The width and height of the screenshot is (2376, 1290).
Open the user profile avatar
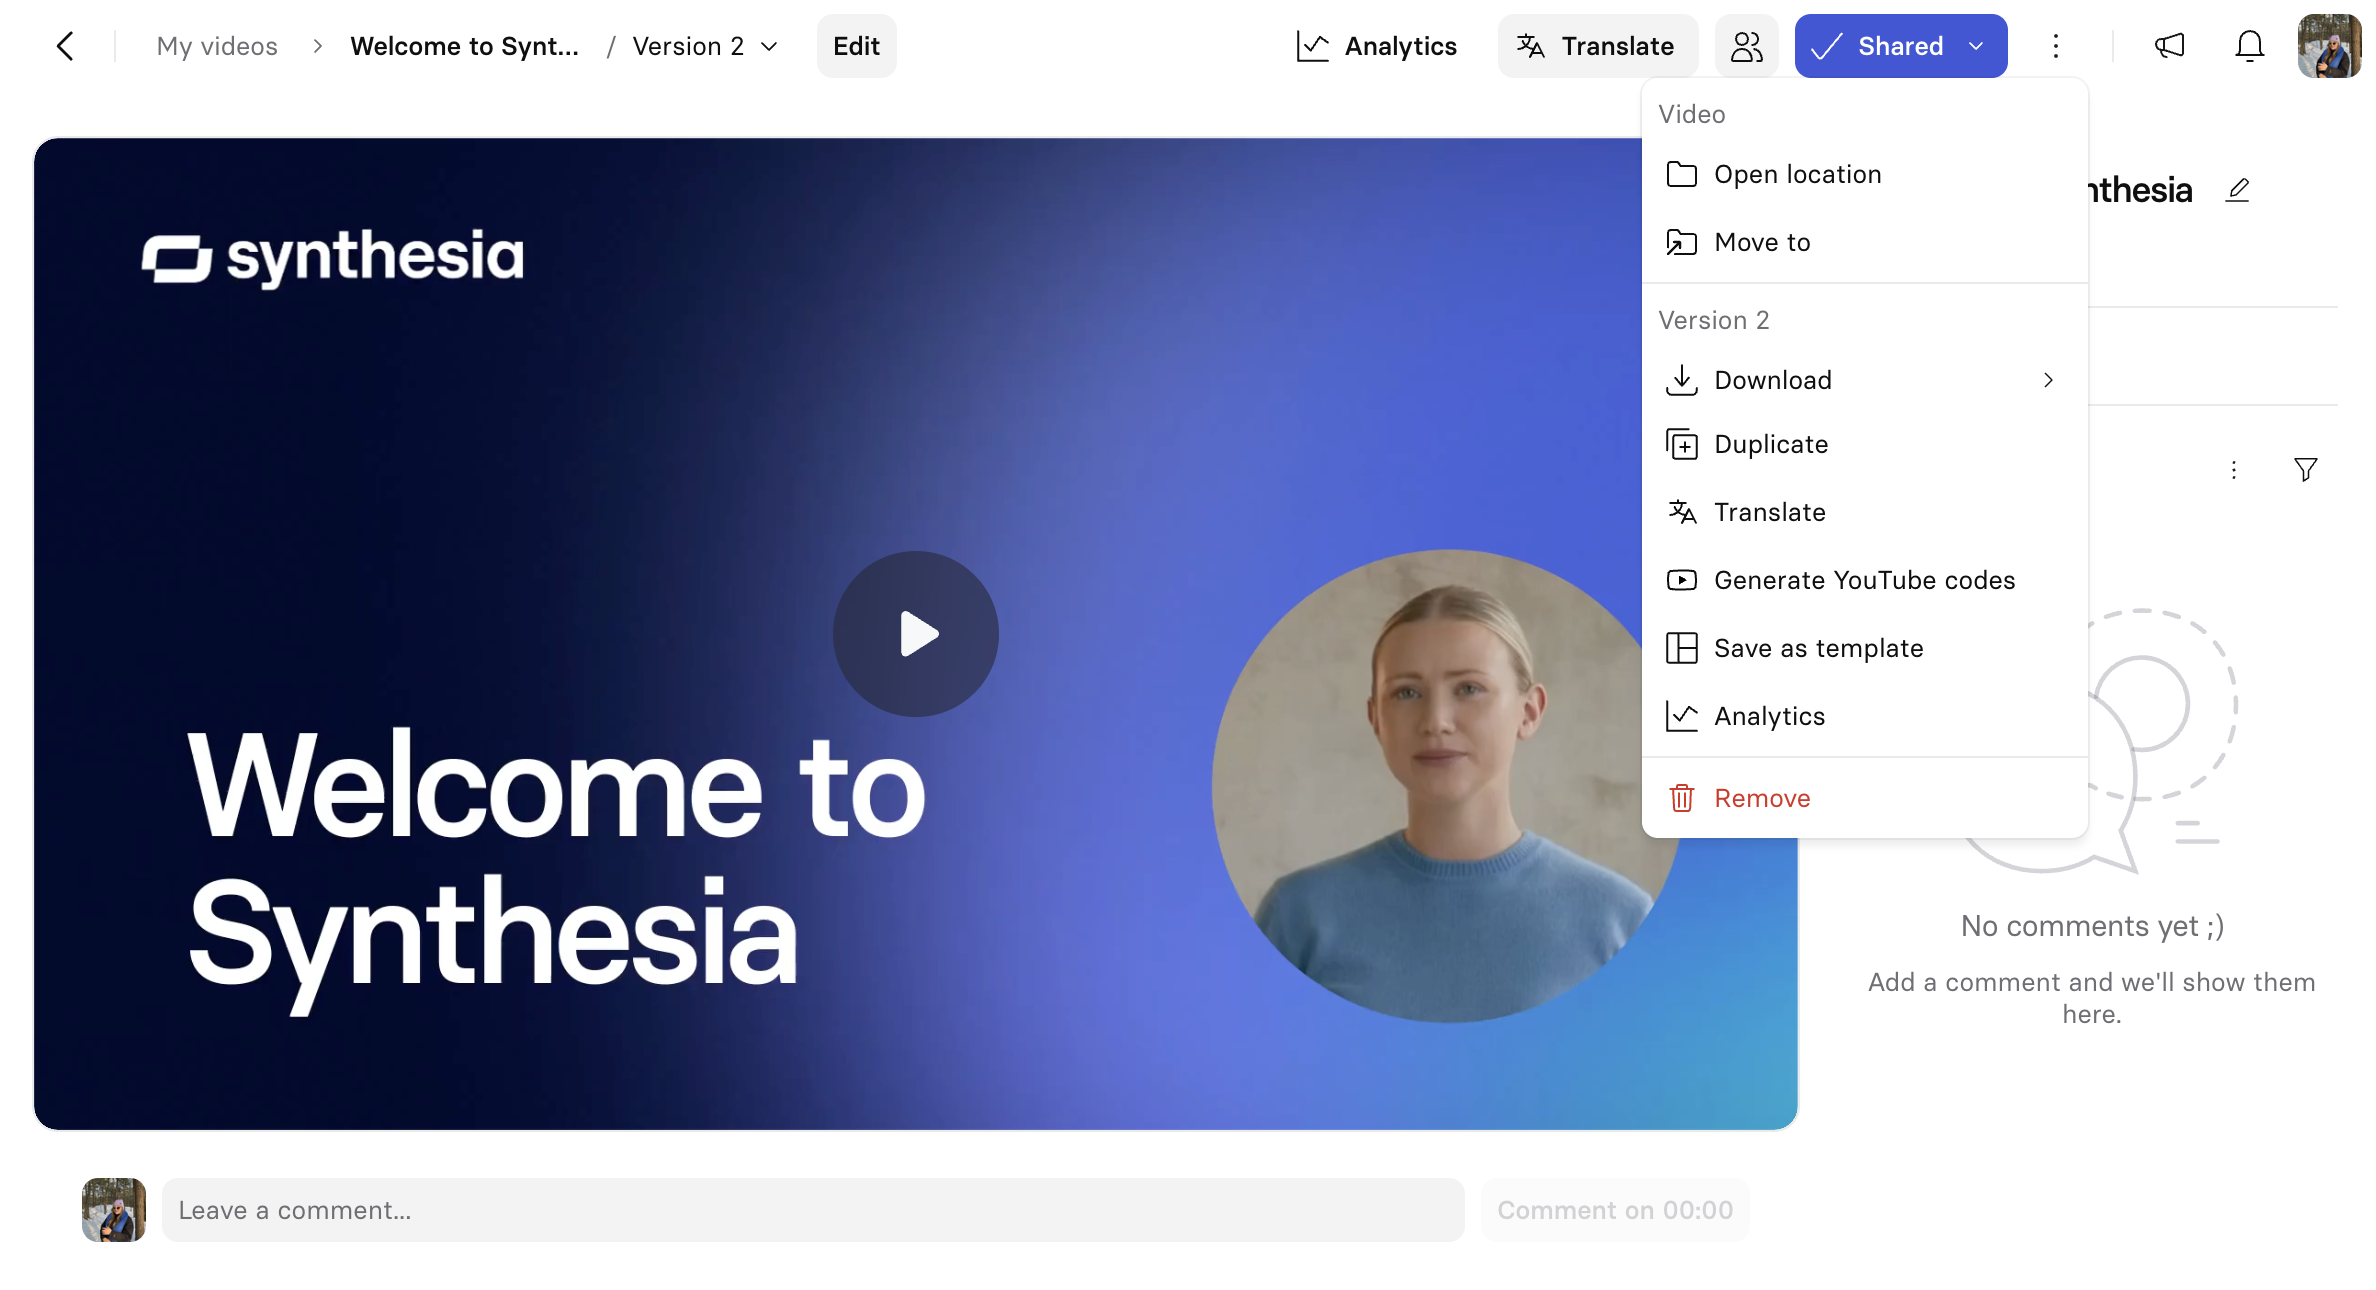(x=2329, y=46)
